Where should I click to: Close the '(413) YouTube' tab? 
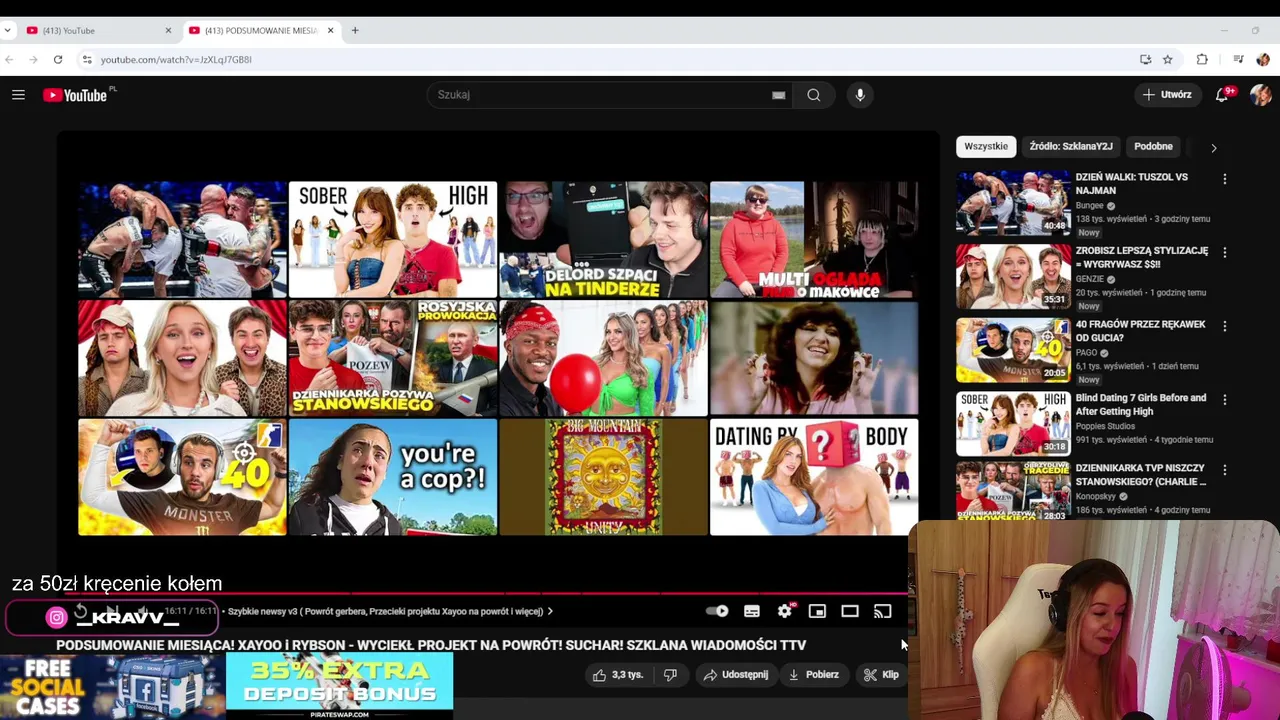point(168,31)
